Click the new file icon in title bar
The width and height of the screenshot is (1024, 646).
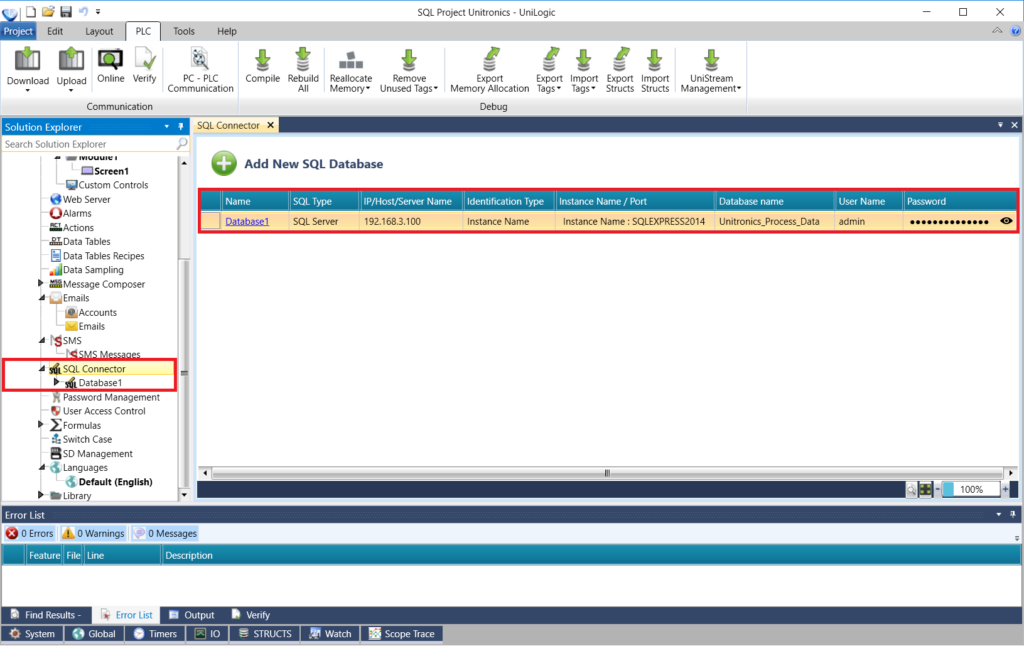[31, 11]
